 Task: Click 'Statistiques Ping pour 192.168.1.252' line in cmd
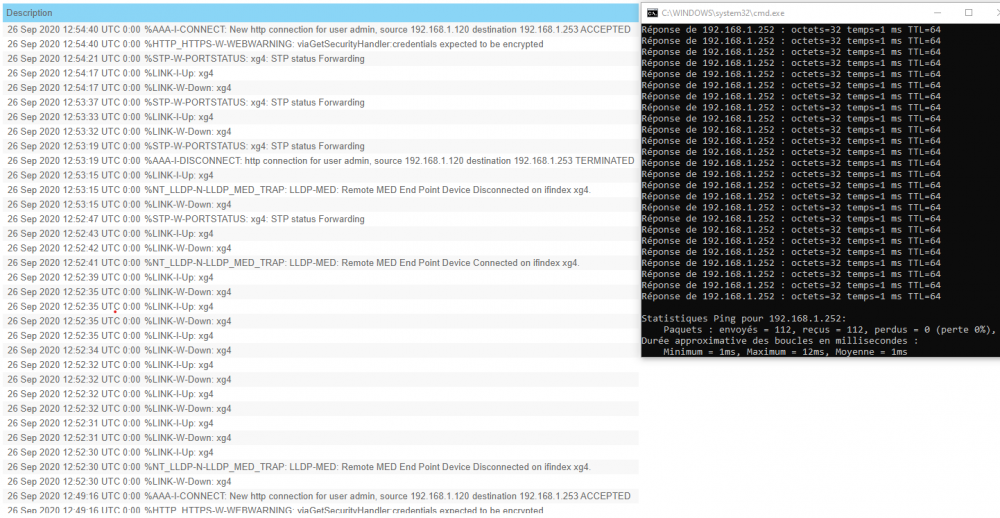[743, 318]
